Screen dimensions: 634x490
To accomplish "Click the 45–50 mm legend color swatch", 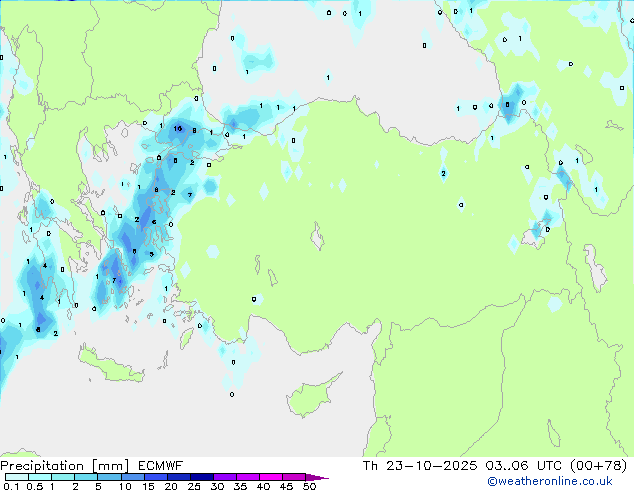I will [294, 477].
